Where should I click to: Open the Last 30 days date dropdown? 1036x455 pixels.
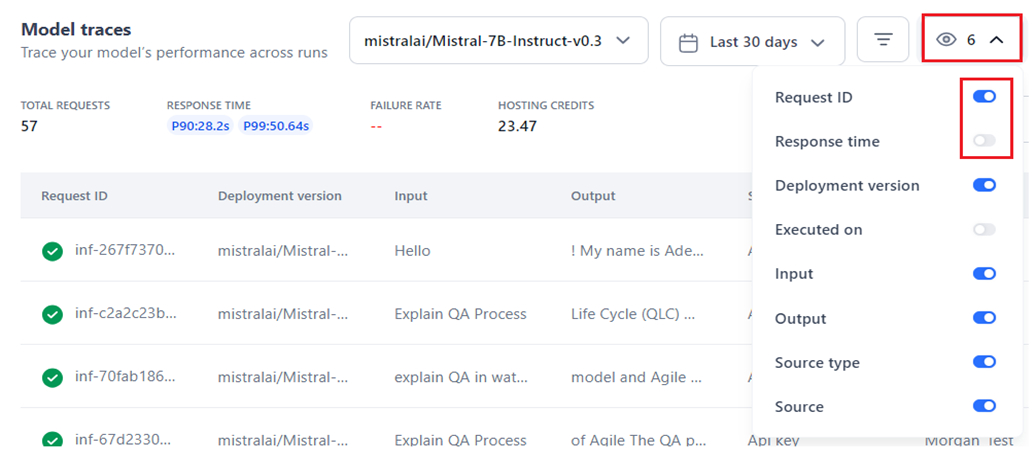(752, 42)
